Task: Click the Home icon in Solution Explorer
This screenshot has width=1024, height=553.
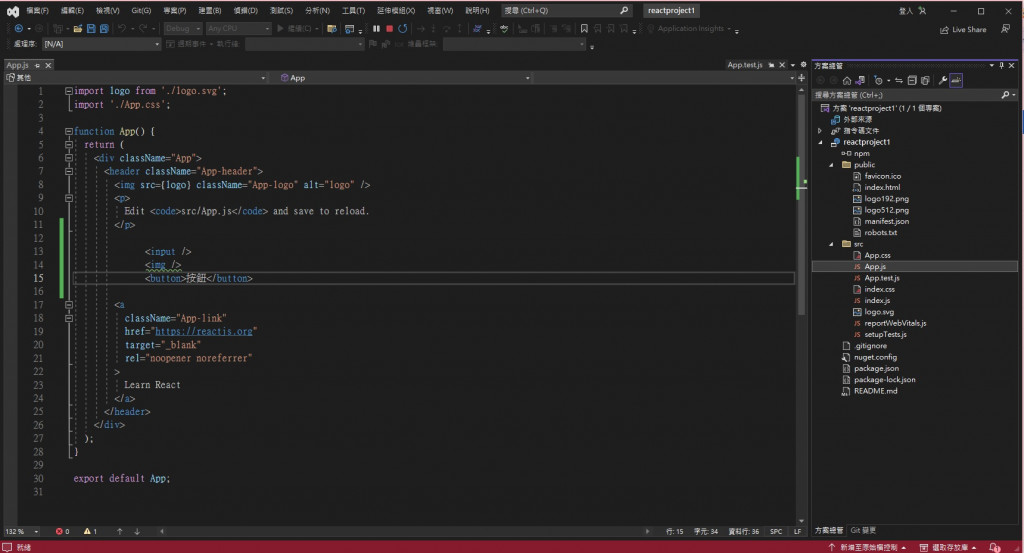Action: click(x=847, y=80)
